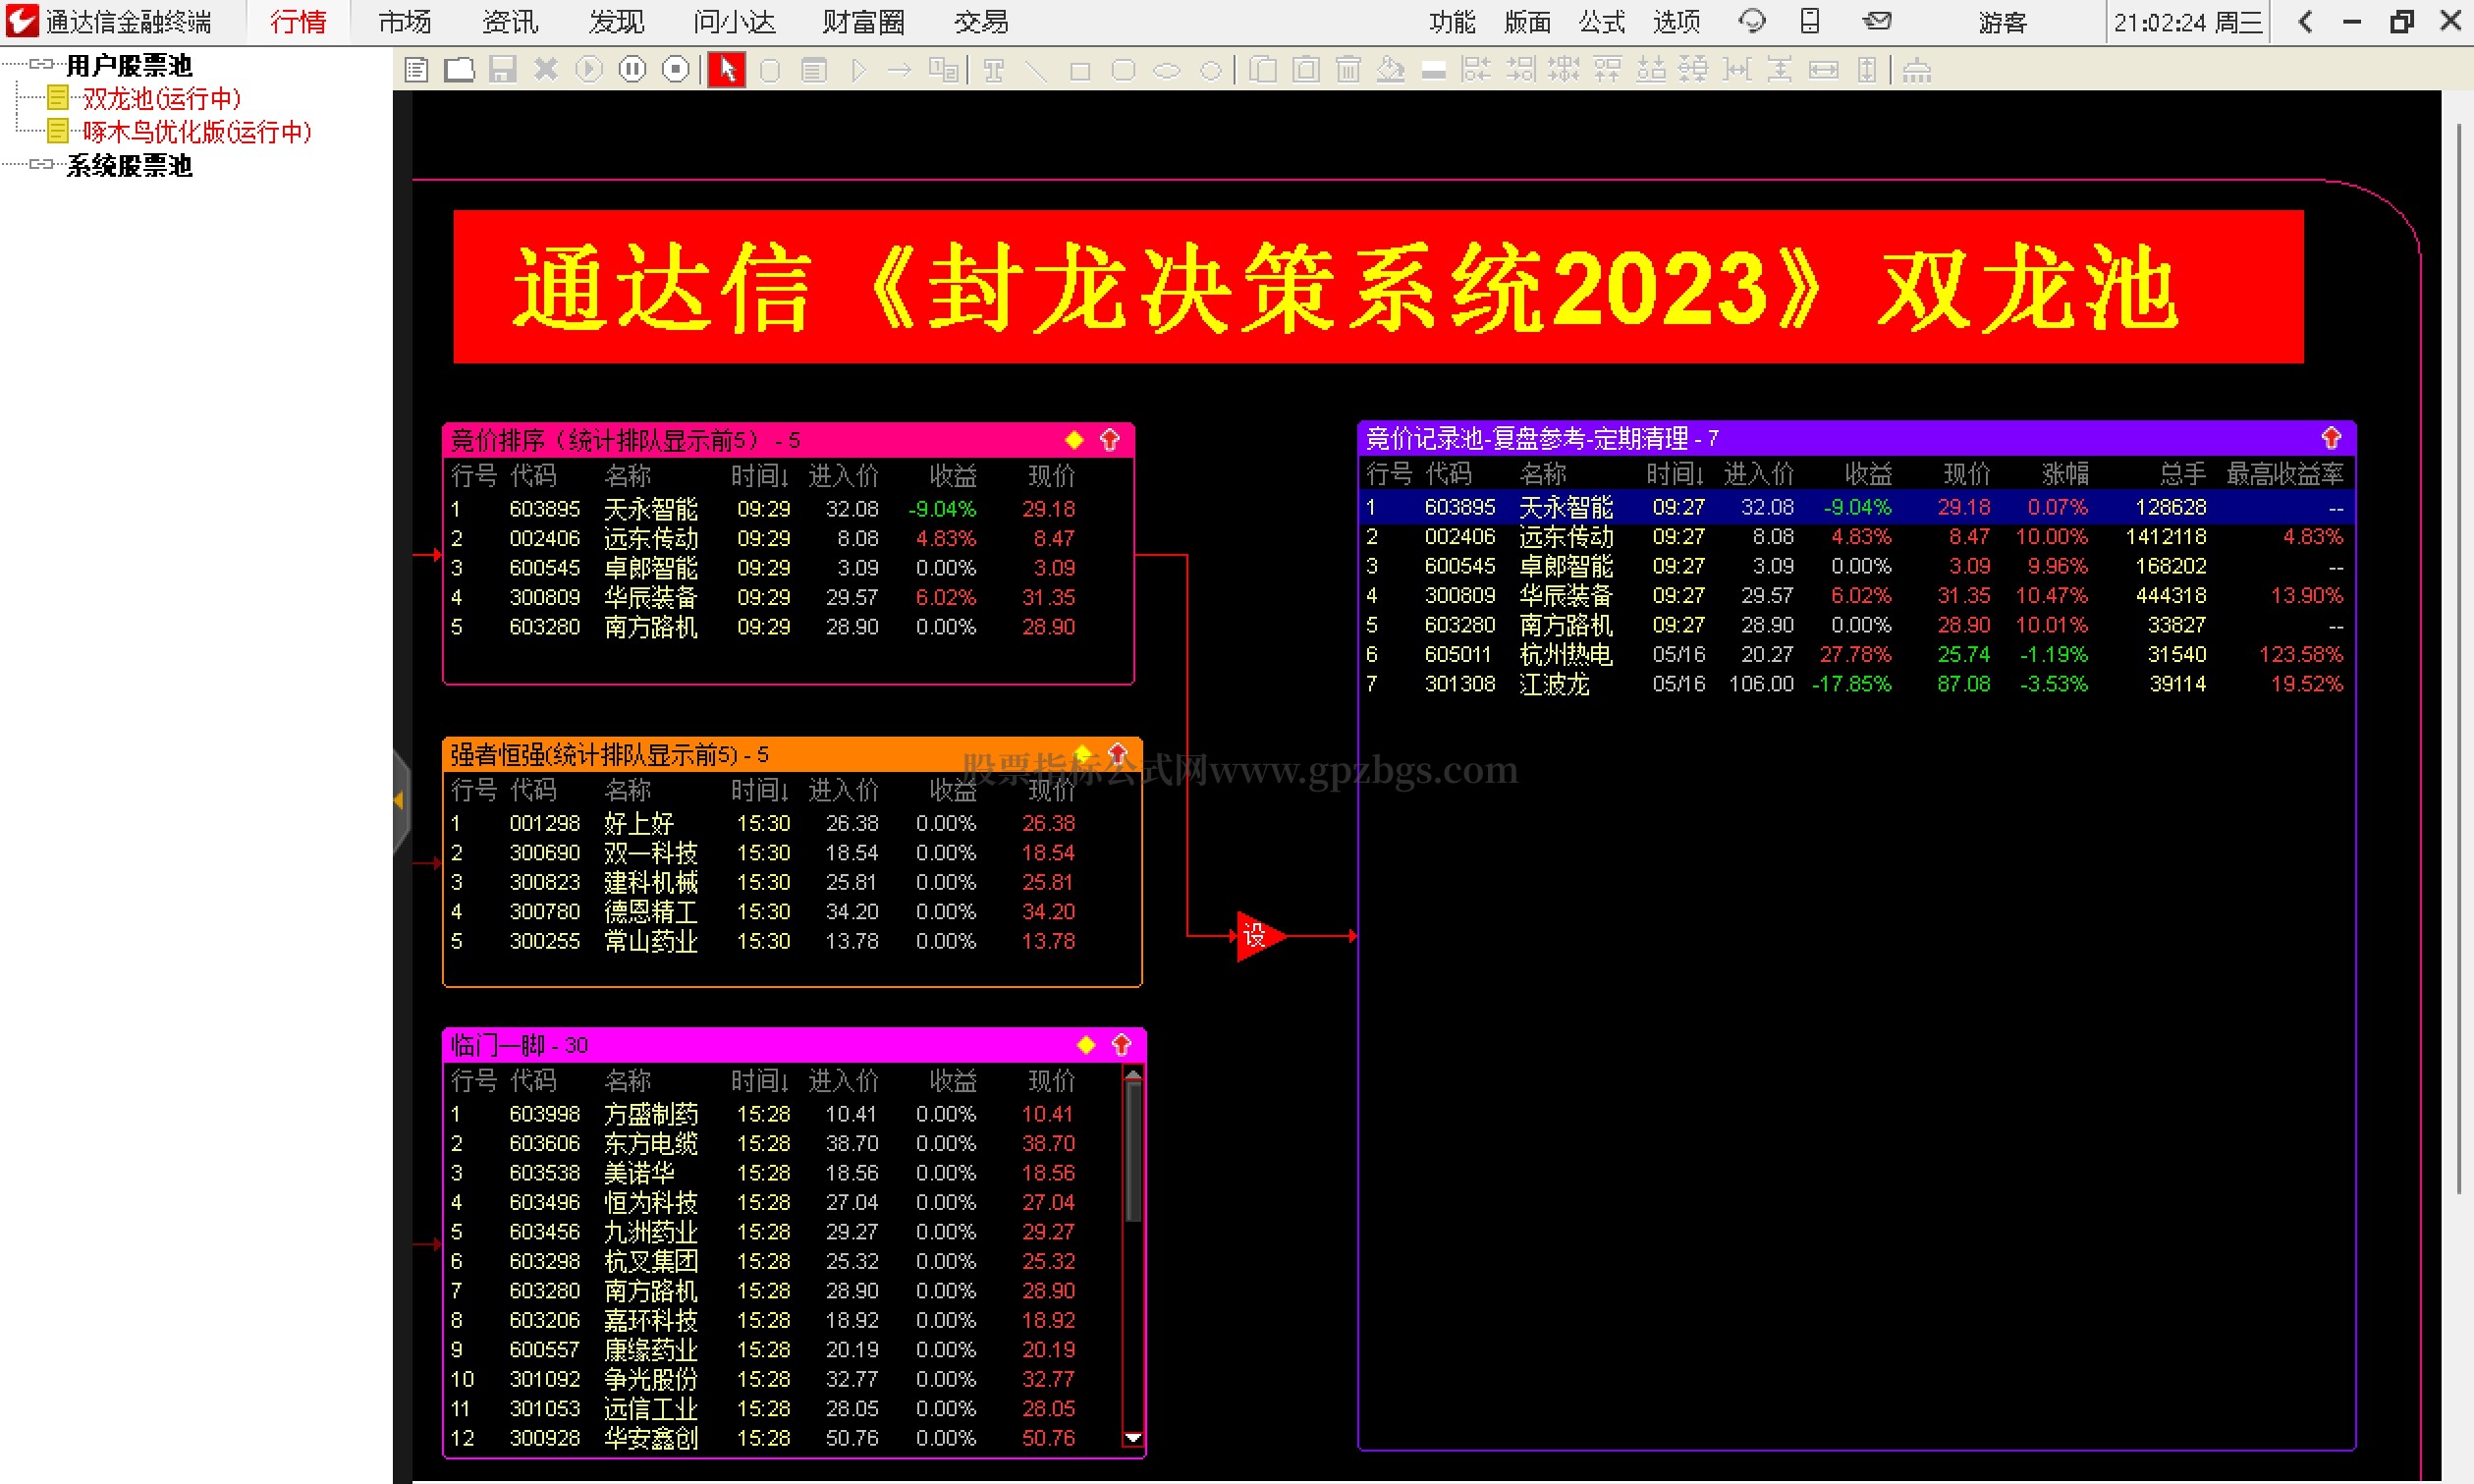
Task: Click the delete X toolbar icon
Action: pos(546,70)
